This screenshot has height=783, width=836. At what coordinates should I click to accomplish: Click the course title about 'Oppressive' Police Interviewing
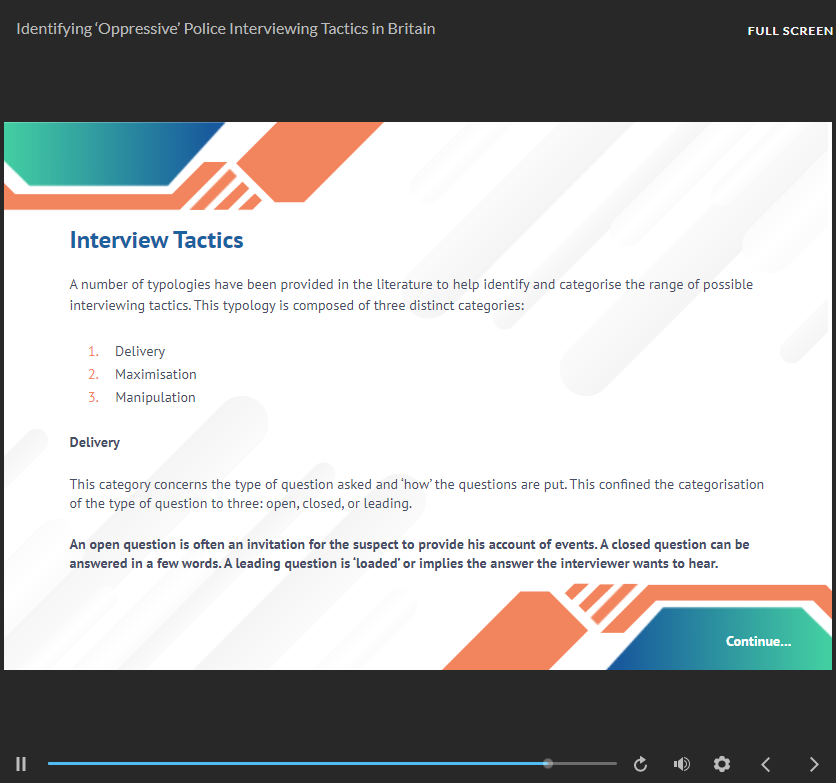pos(226,29)
